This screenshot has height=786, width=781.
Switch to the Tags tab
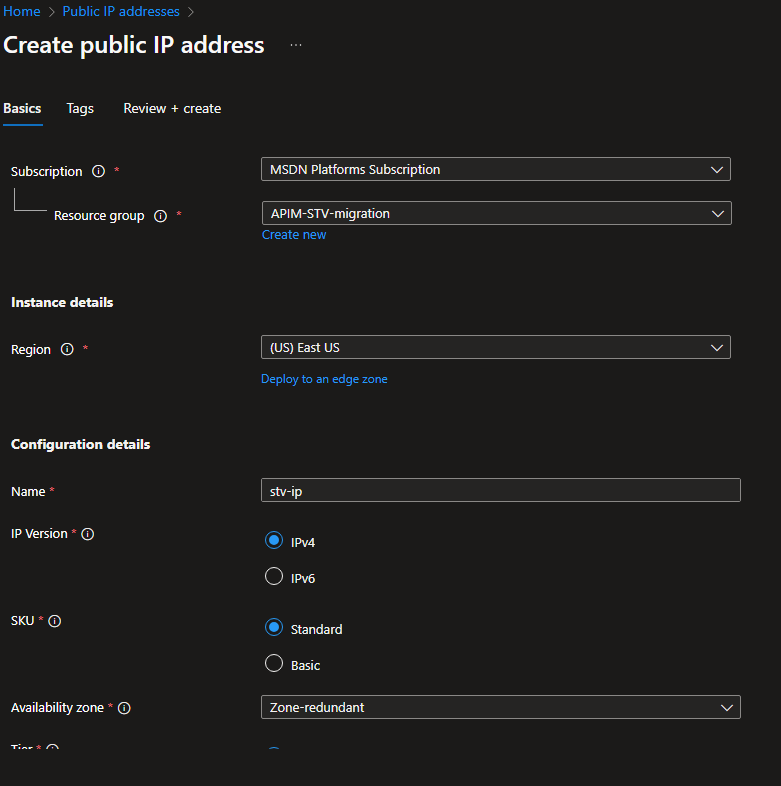point(80,108)
